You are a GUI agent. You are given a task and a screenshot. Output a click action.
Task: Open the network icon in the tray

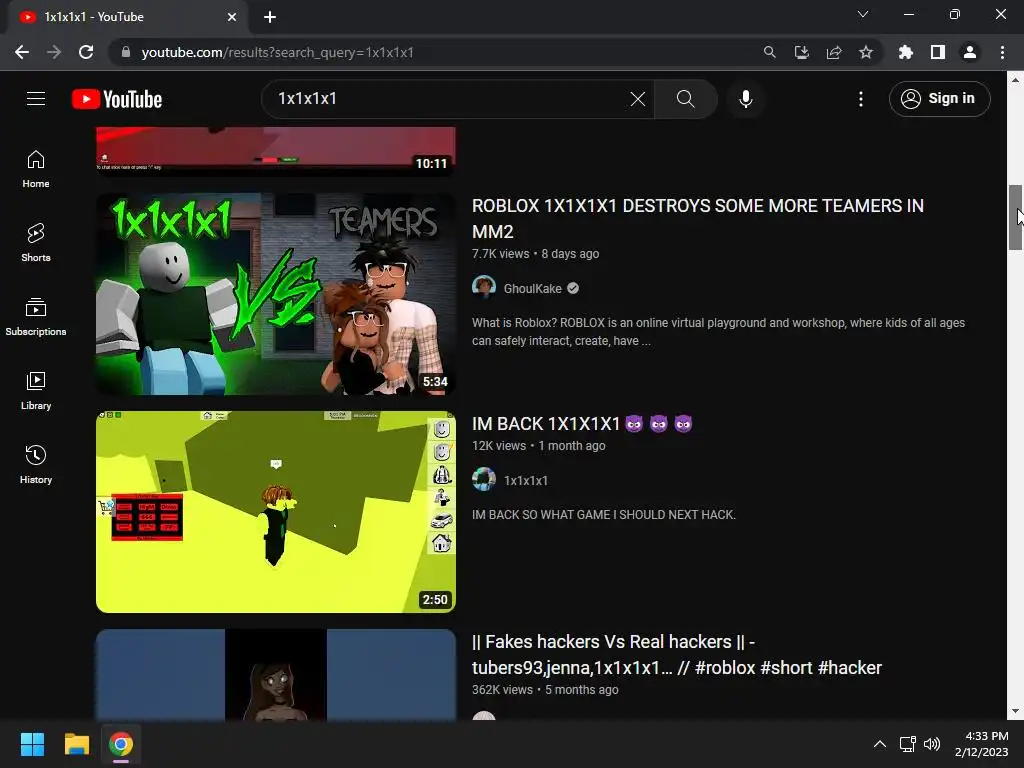tap(907, 744)
